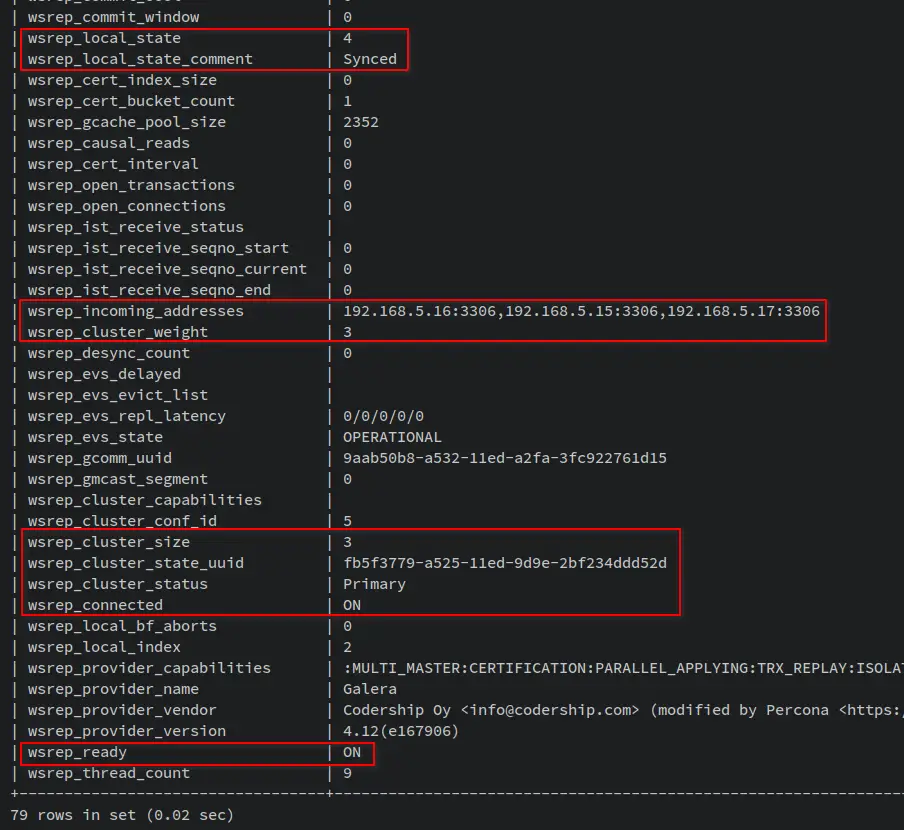Click the ON value beside wsrep_ready
The image size is (904, 830).
pos(352,752)
